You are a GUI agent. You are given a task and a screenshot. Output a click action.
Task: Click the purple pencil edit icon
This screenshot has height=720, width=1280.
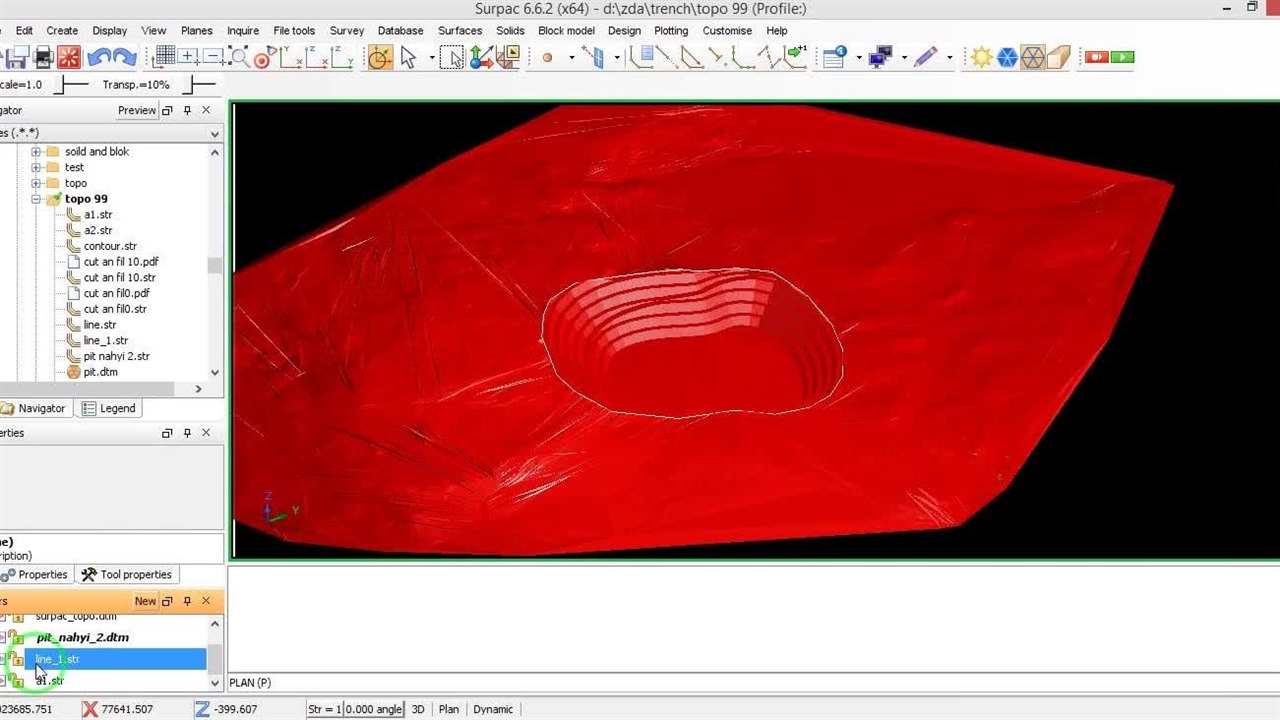[925, 57]
